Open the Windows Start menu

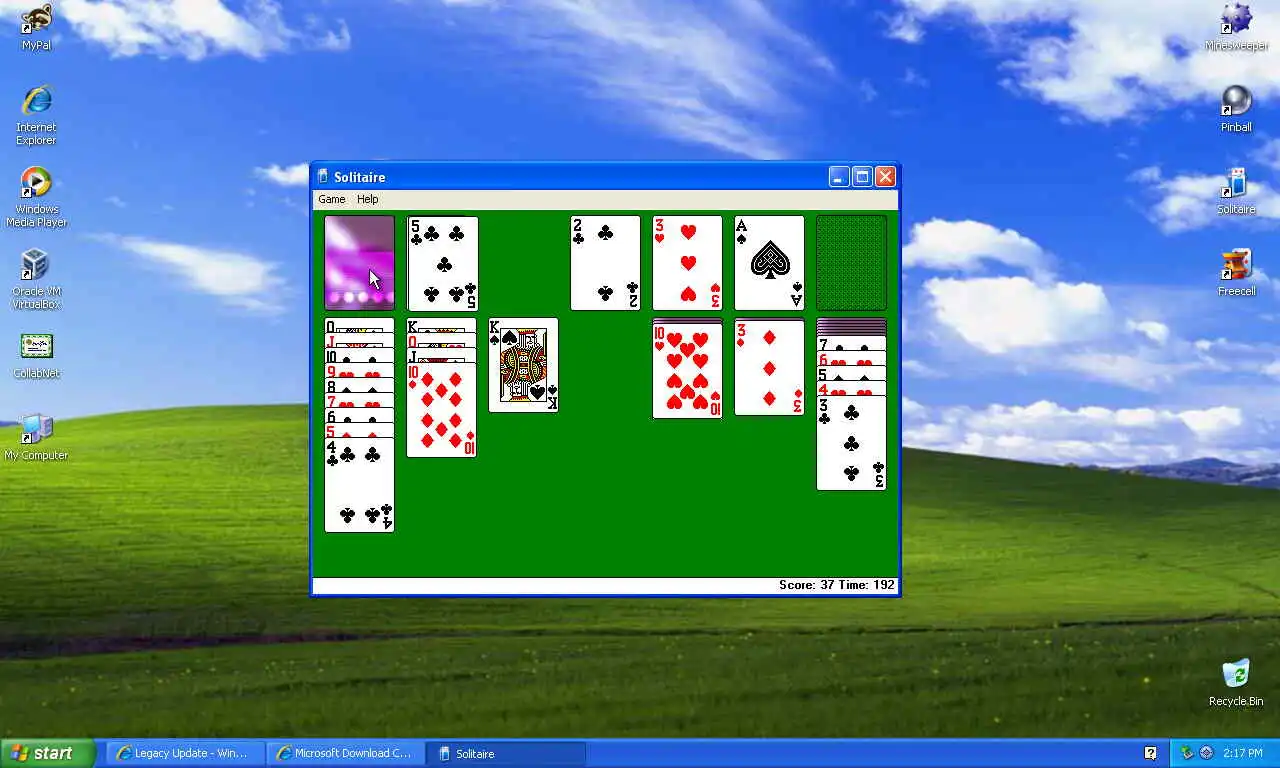point(47,753)
